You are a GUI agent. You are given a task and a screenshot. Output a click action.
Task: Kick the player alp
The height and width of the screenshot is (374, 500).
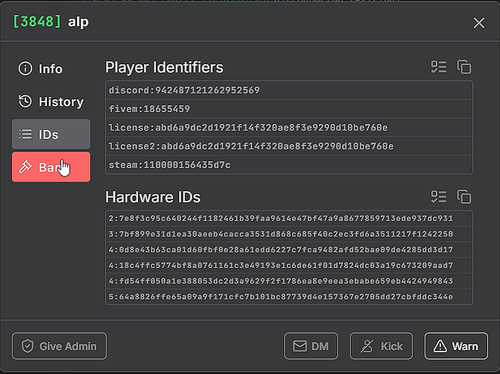tap(381, 346)
